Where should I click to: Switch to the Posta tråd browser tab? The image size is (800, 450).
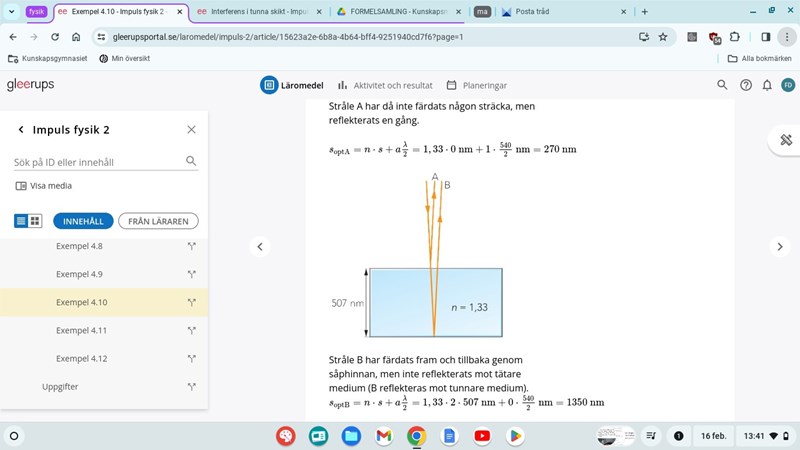[x=560, y=11]
